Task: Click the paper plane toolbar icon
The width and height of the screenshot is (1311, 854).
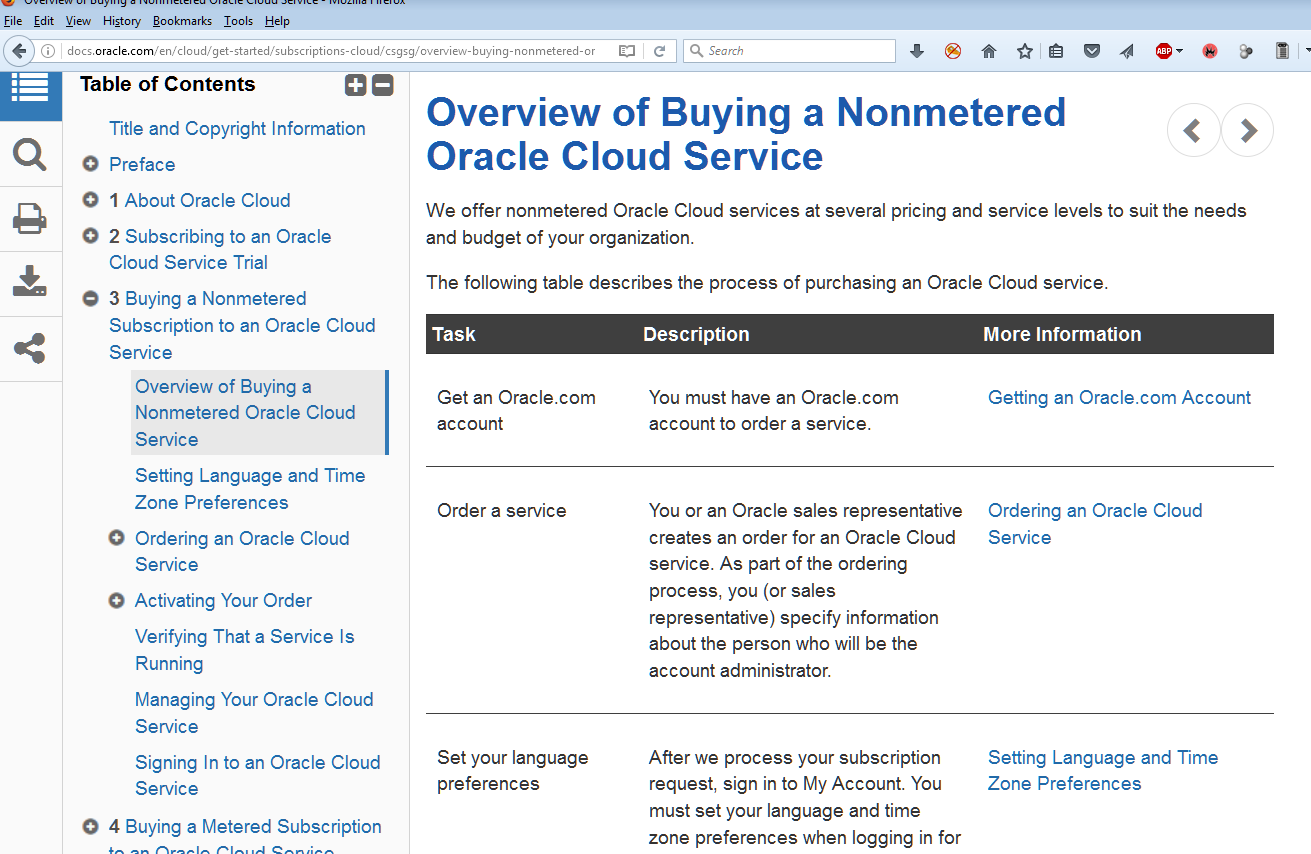Action: [1127, 51]
